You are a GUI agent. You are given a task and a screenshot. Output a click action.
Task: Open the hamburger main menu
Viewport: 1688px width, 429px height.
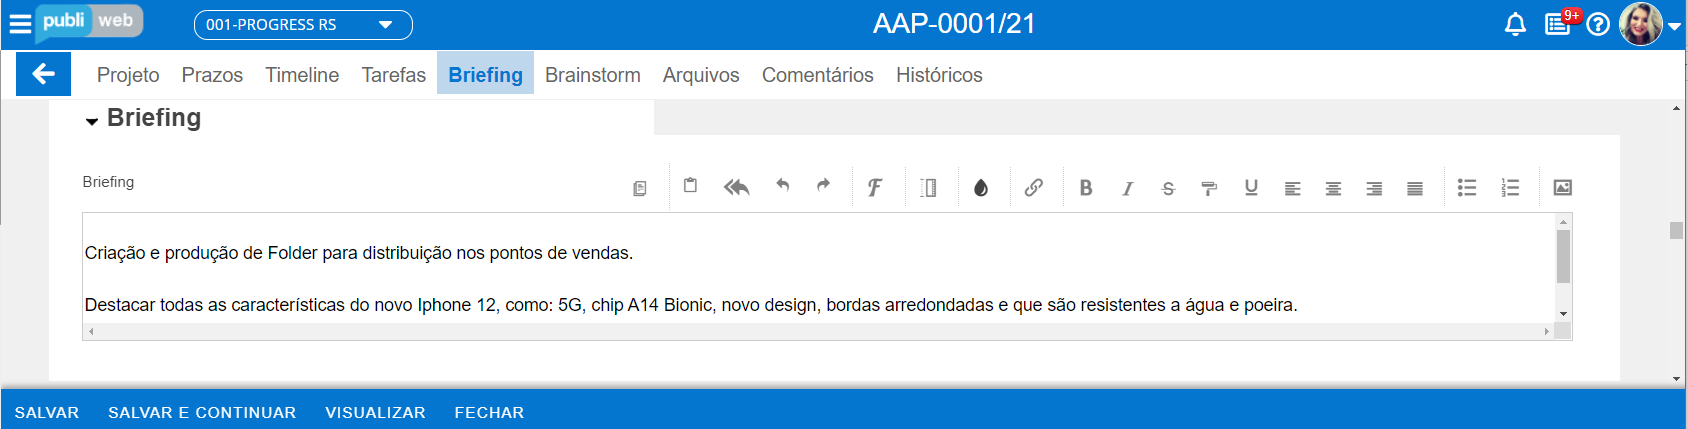[20, 24]
